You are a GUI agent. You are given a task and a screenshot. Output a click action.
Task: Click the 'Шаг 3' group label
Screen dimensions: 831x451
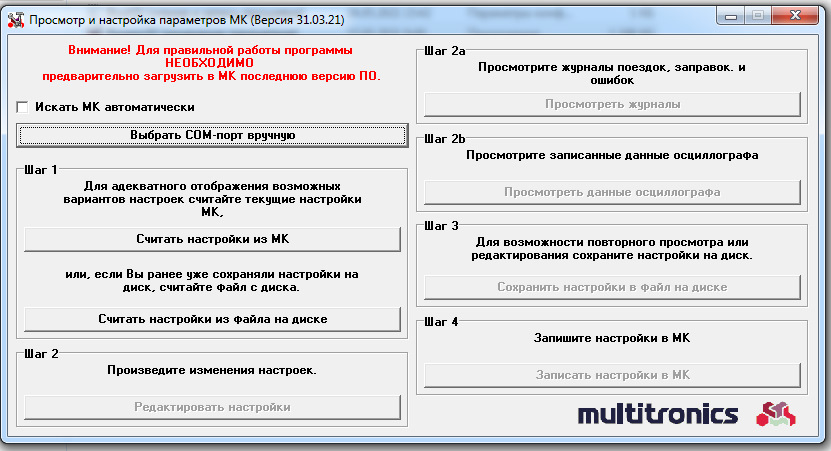441,226
